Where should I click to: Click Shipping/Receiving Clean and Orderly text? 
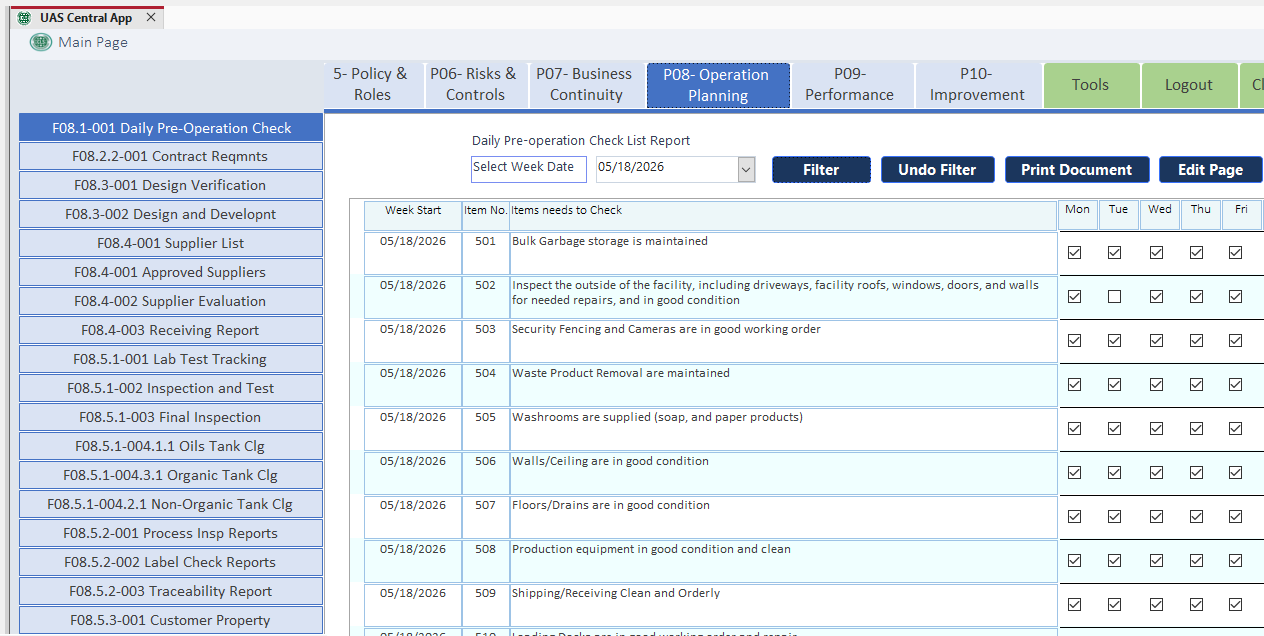pos(616,593)
